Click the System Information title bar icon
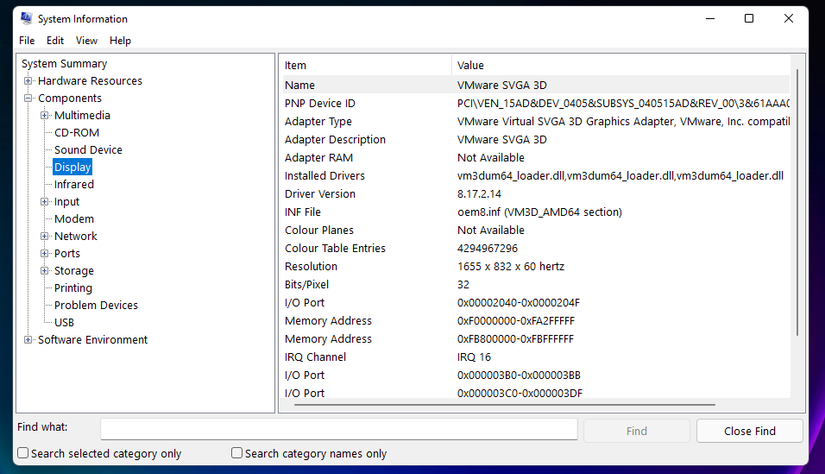Image resolution: width=825 pixels, height=474 pixels. click(26, 18)
